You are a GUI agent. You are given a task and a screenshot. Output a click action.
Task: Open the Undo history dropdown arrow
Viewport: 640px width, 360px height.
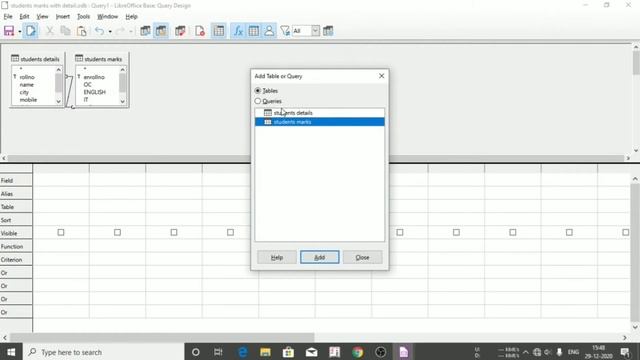[110, 31]
